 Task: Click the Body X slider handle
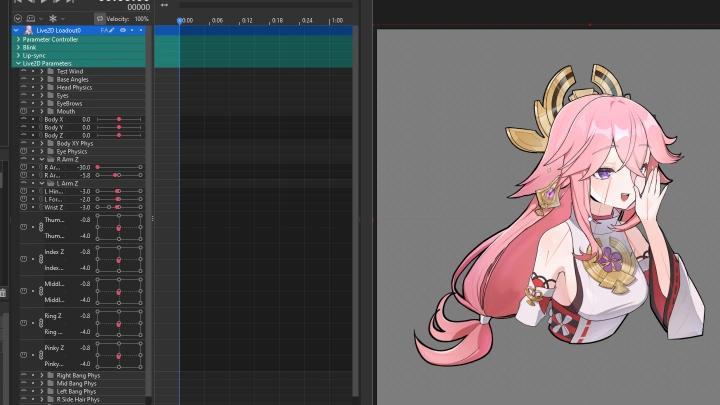tap(119, 119)
